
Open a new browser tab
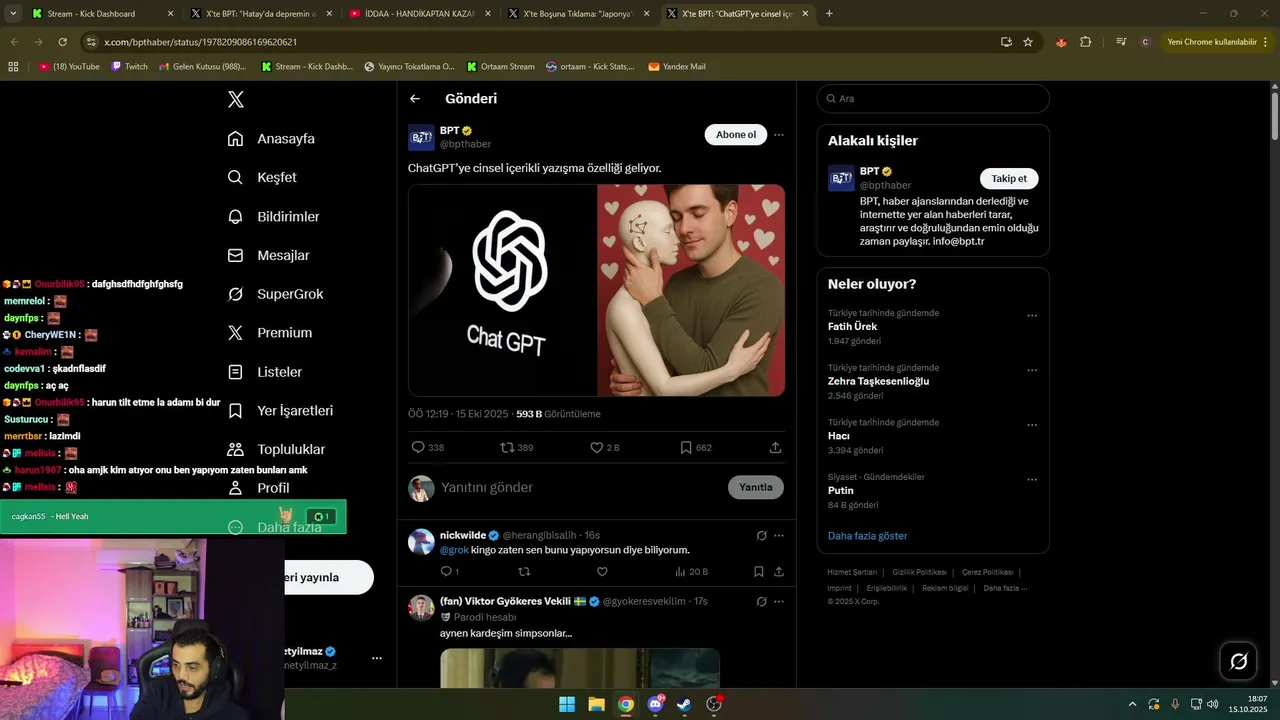click(829, 14)
